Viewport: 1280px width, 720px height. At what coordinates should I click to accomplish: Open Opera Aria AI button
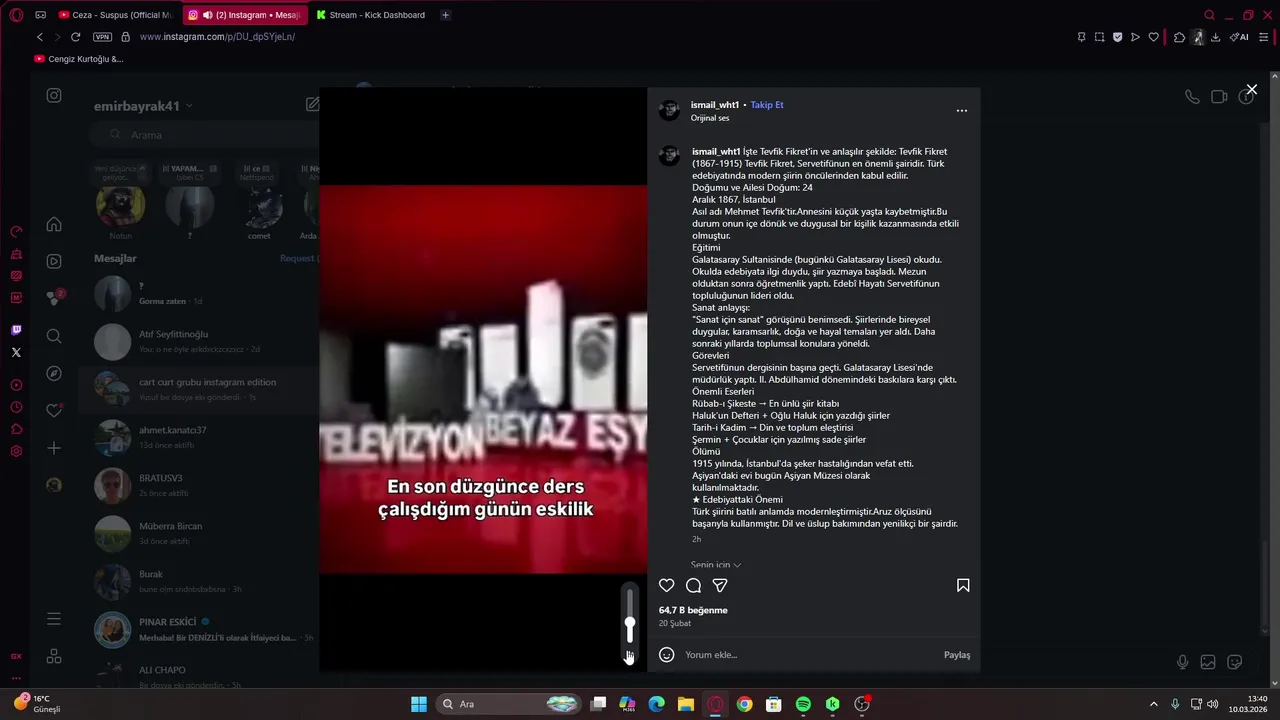[1239, 37]
